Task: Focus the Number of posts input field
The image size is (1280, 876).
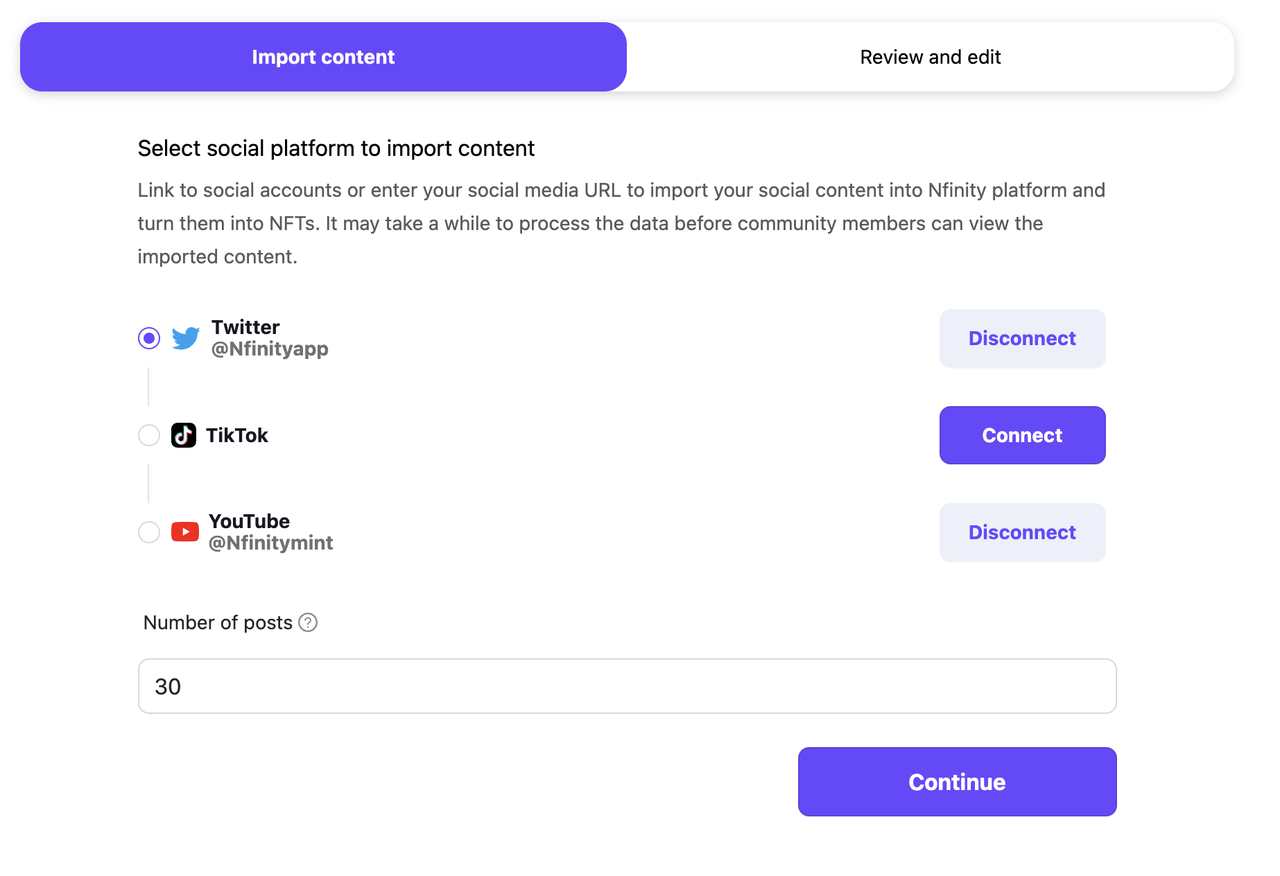Action: pyautogui.click(x=627, y=686)
